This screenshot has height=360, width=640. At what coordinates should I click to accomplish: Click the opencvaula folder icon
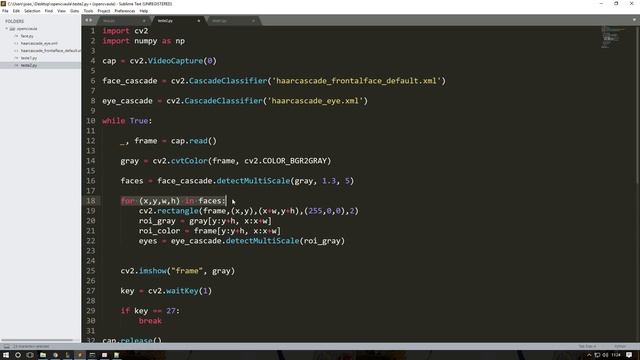tap(12, 29)
